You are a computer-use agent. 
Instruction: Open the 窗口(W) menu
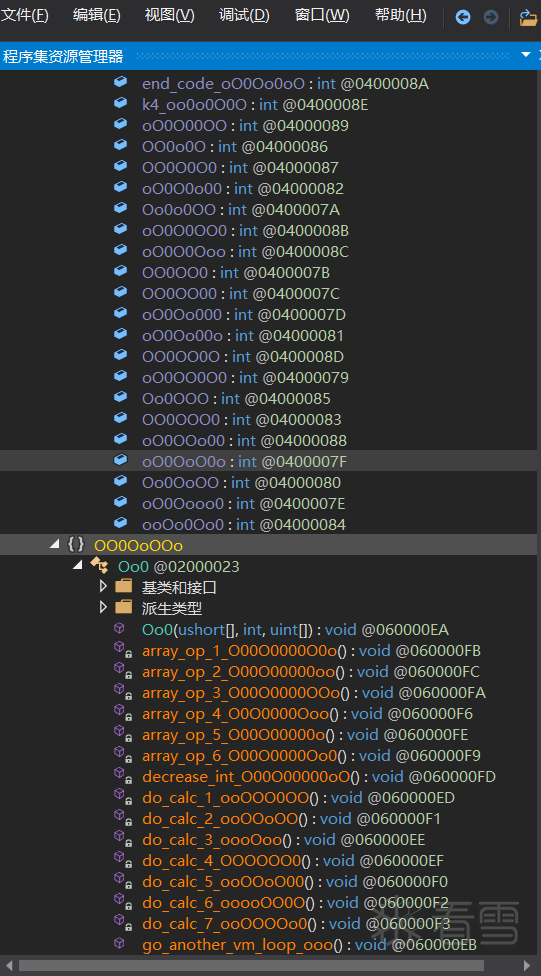321,16
